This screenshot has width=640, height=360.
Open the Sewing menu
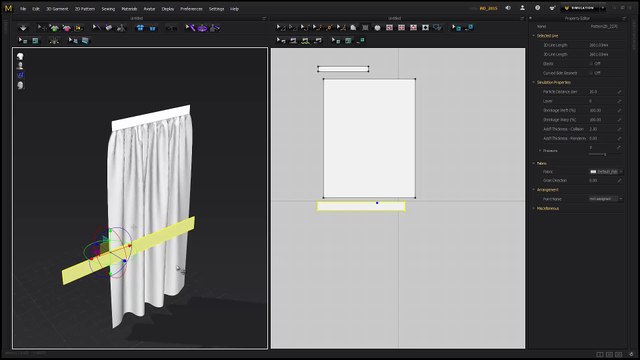point(108,9)
